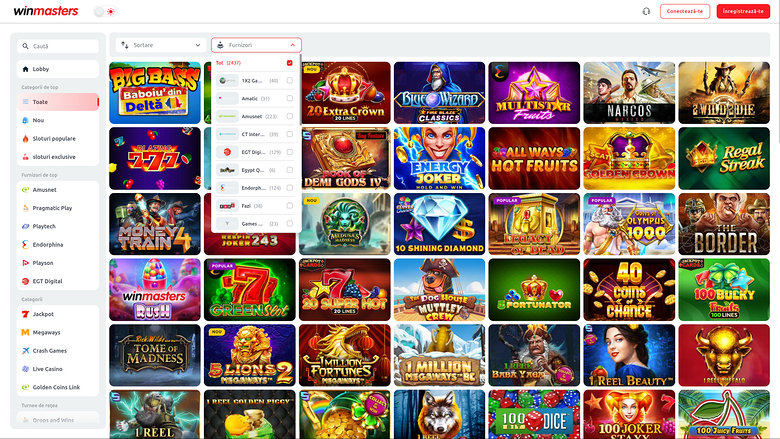
Task: Click the CT Interactive logo in list
Action: pyautogui.click(x=227, y=134)
